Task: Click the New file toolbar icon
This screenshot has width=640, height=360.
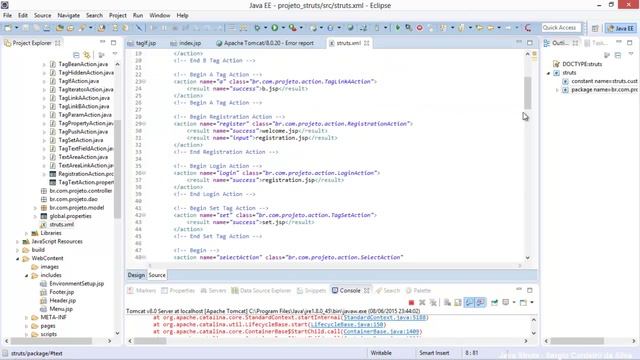Action: click(x=8, y=28)
